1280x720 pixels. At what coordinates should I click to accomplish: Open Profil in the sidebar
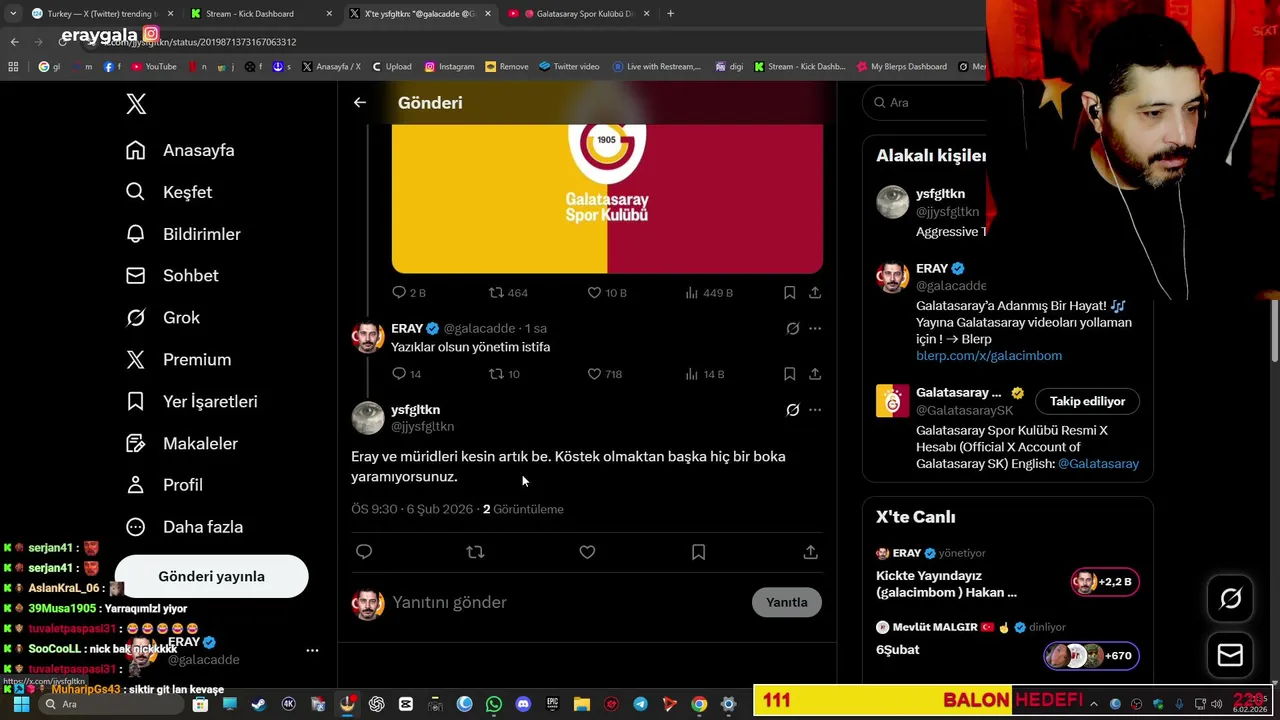(164, 485)
